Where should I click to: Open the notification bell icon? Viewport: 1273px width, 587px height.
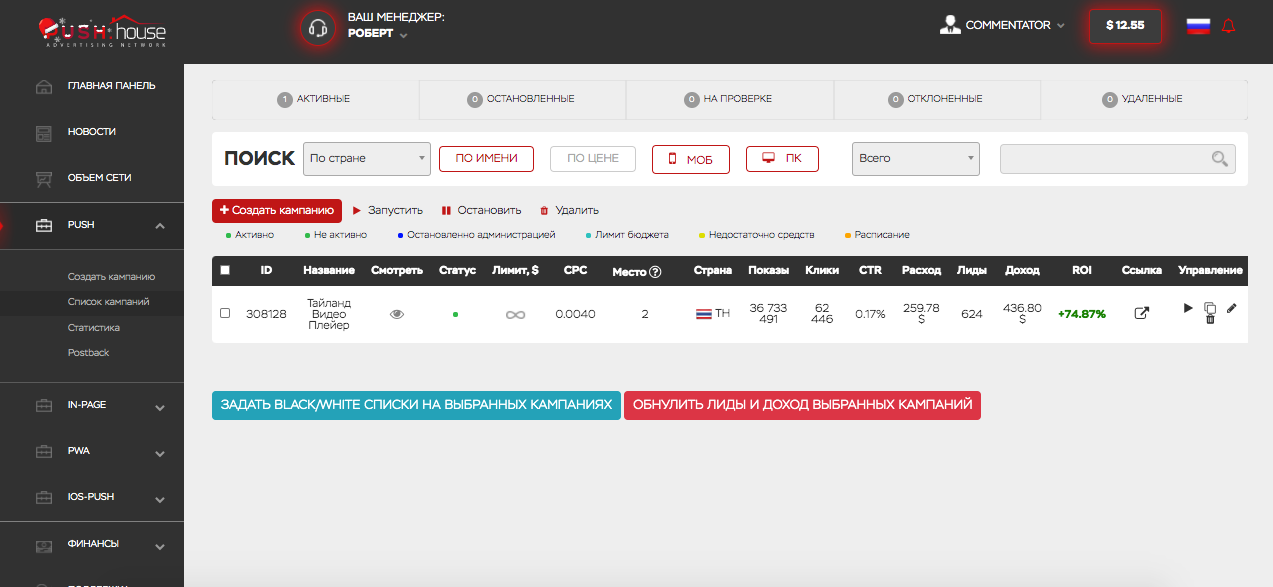pos(1229,26)
